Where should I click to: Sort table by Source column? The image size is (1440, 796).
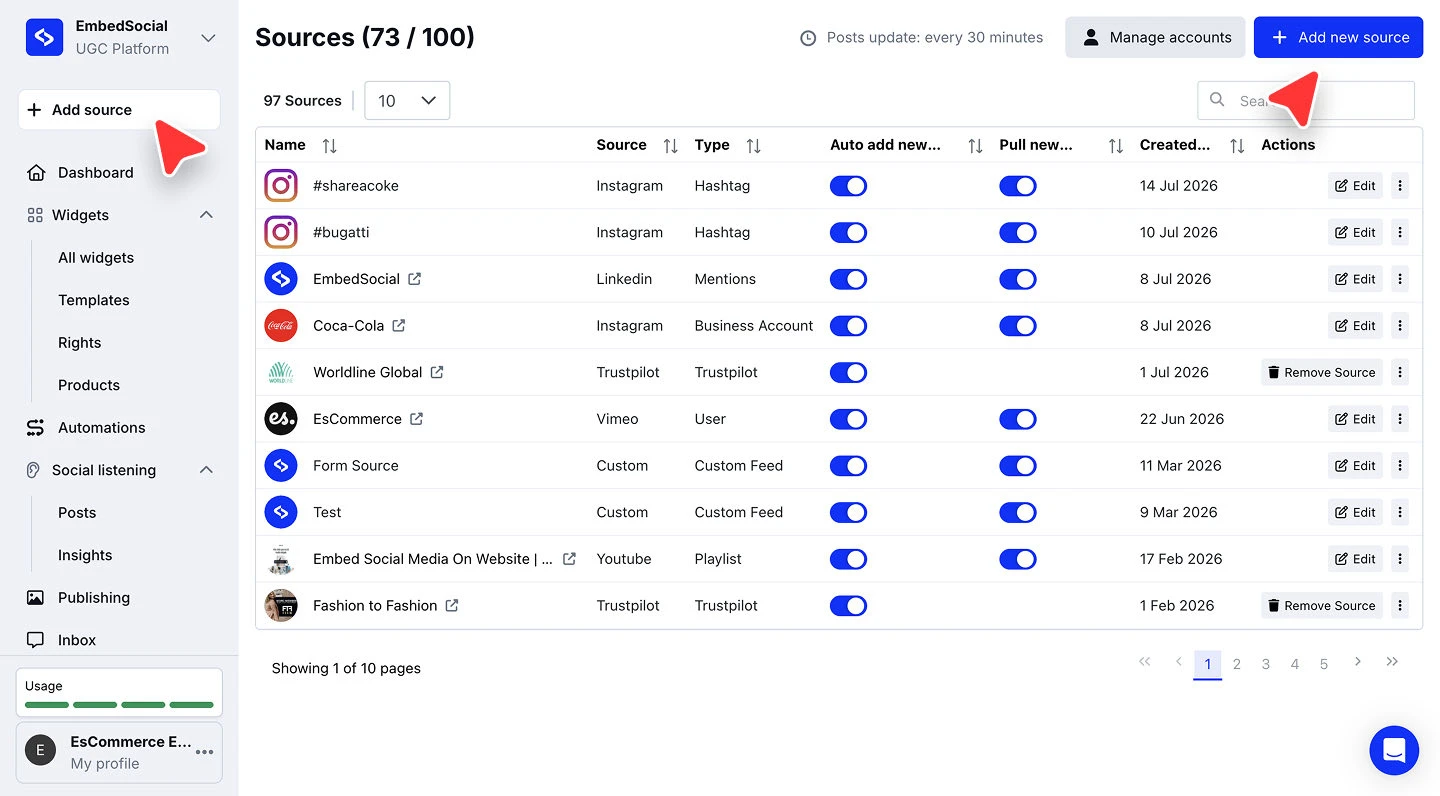point(671,146)
